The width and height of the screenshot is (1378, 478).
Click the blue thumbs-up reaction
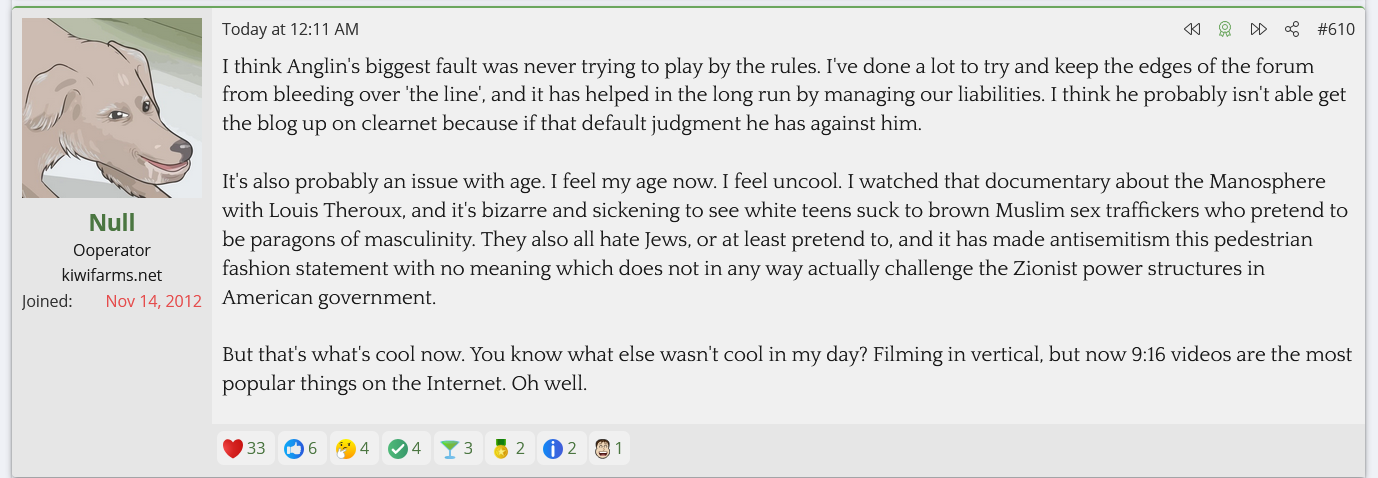(300, 449)
